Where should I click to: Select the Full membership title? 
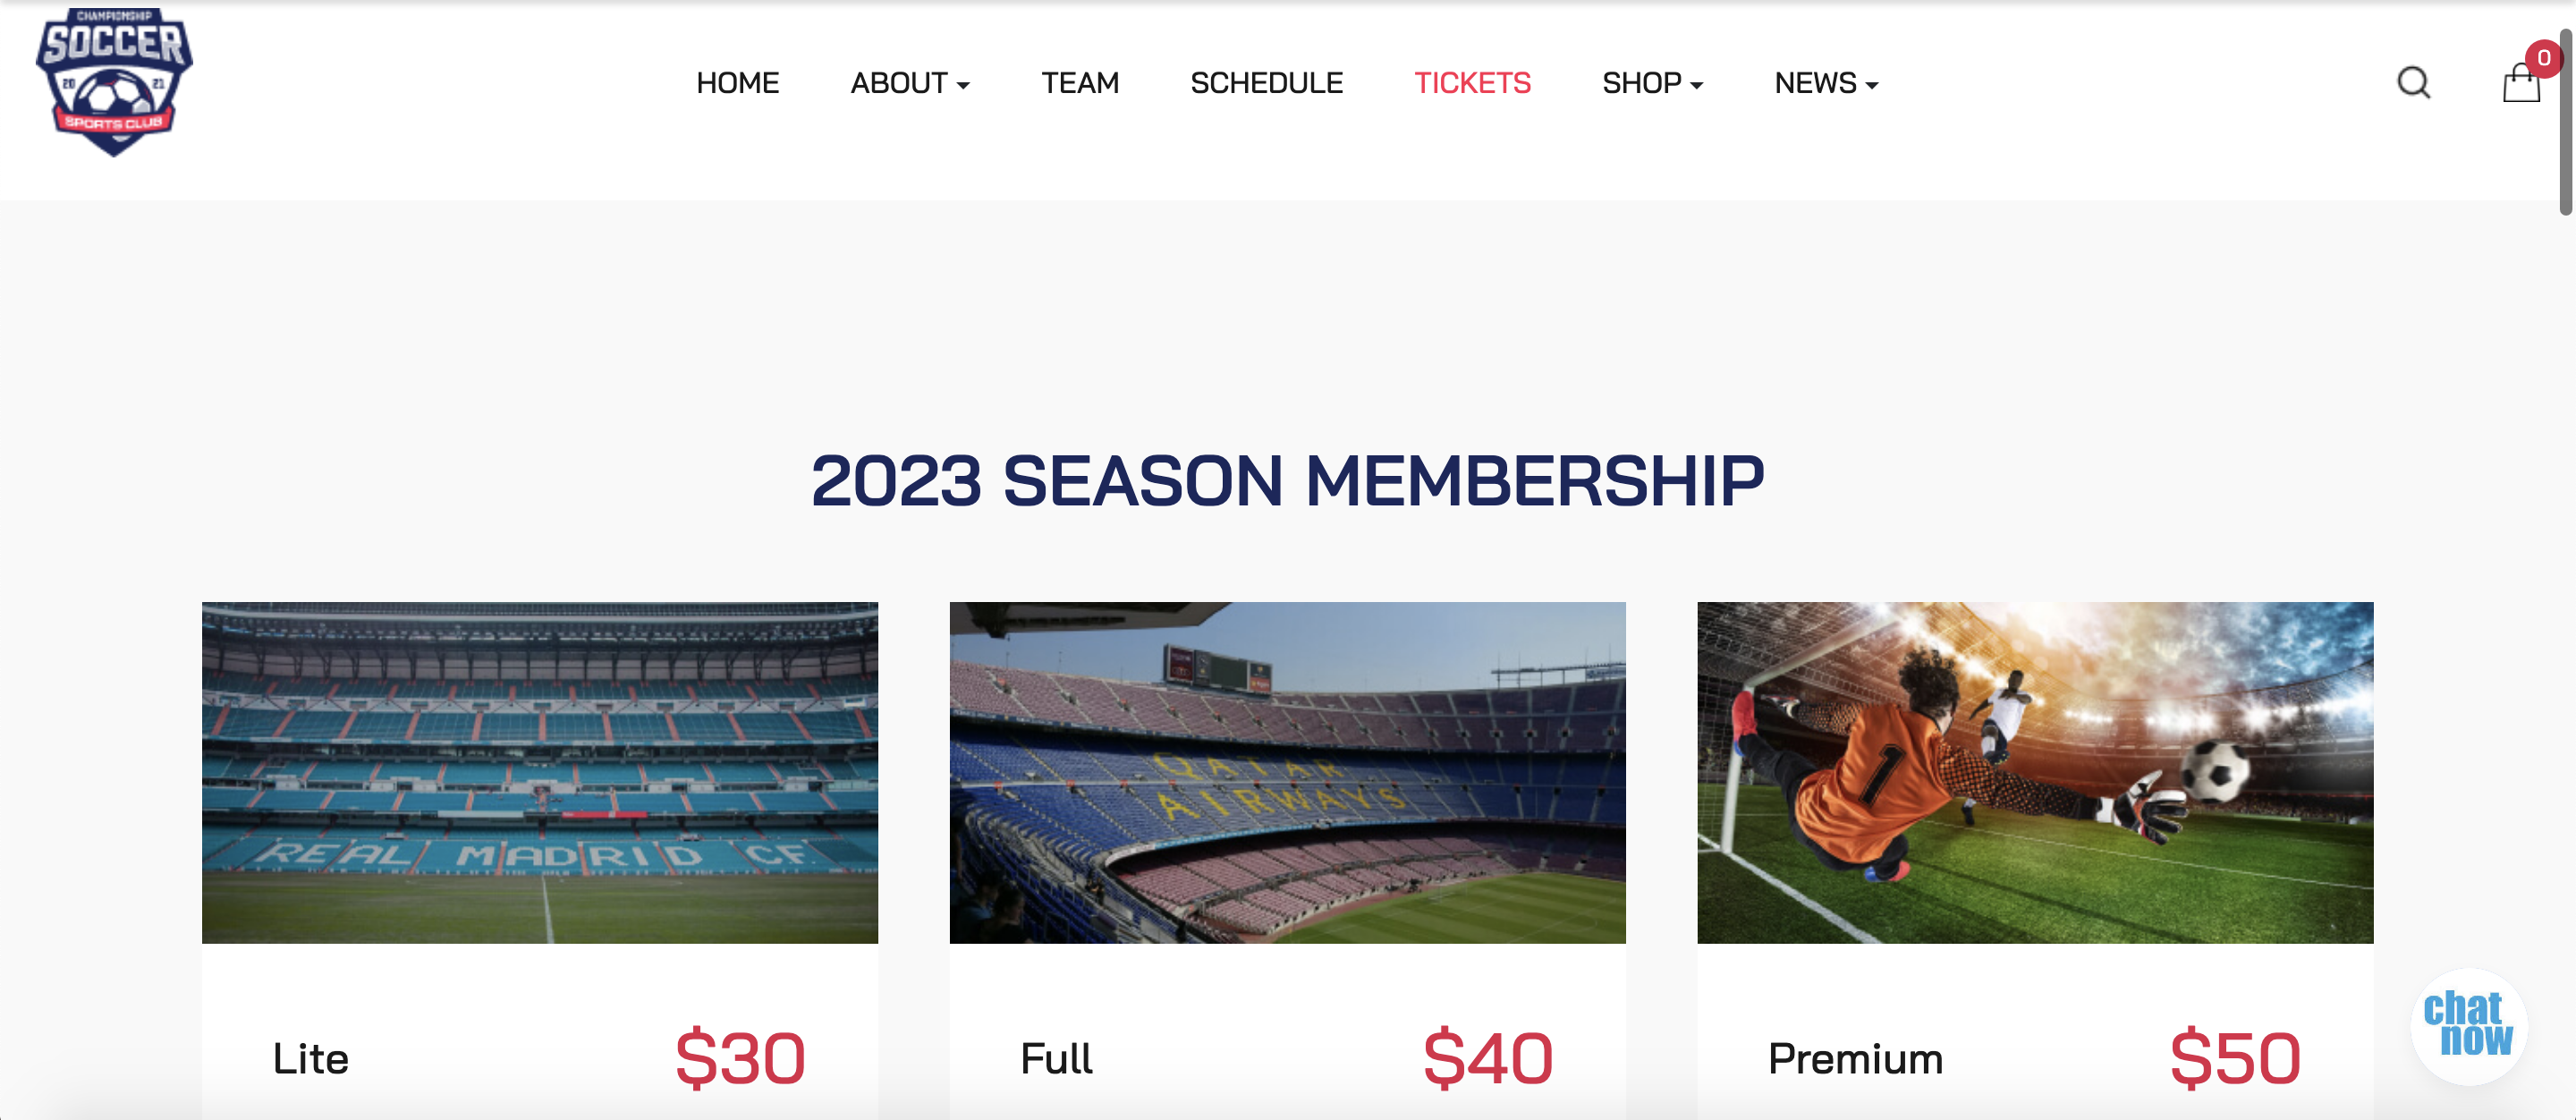(x=1056, y=1058)
